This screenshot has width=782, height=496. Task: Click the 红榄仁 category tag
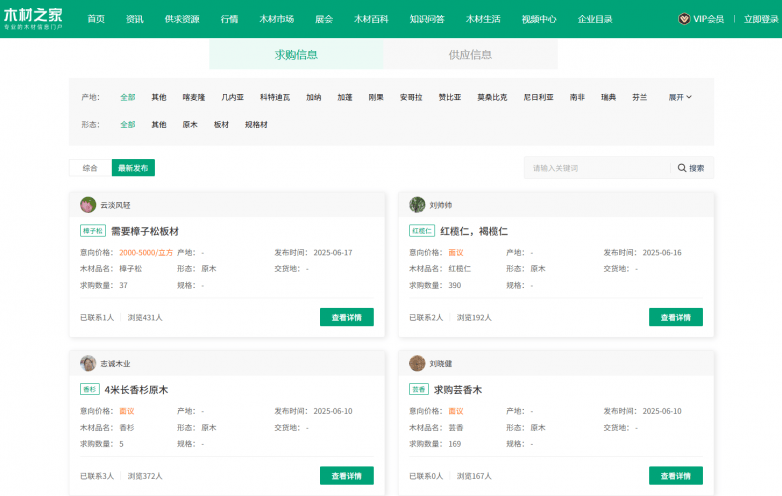[422, 231]
